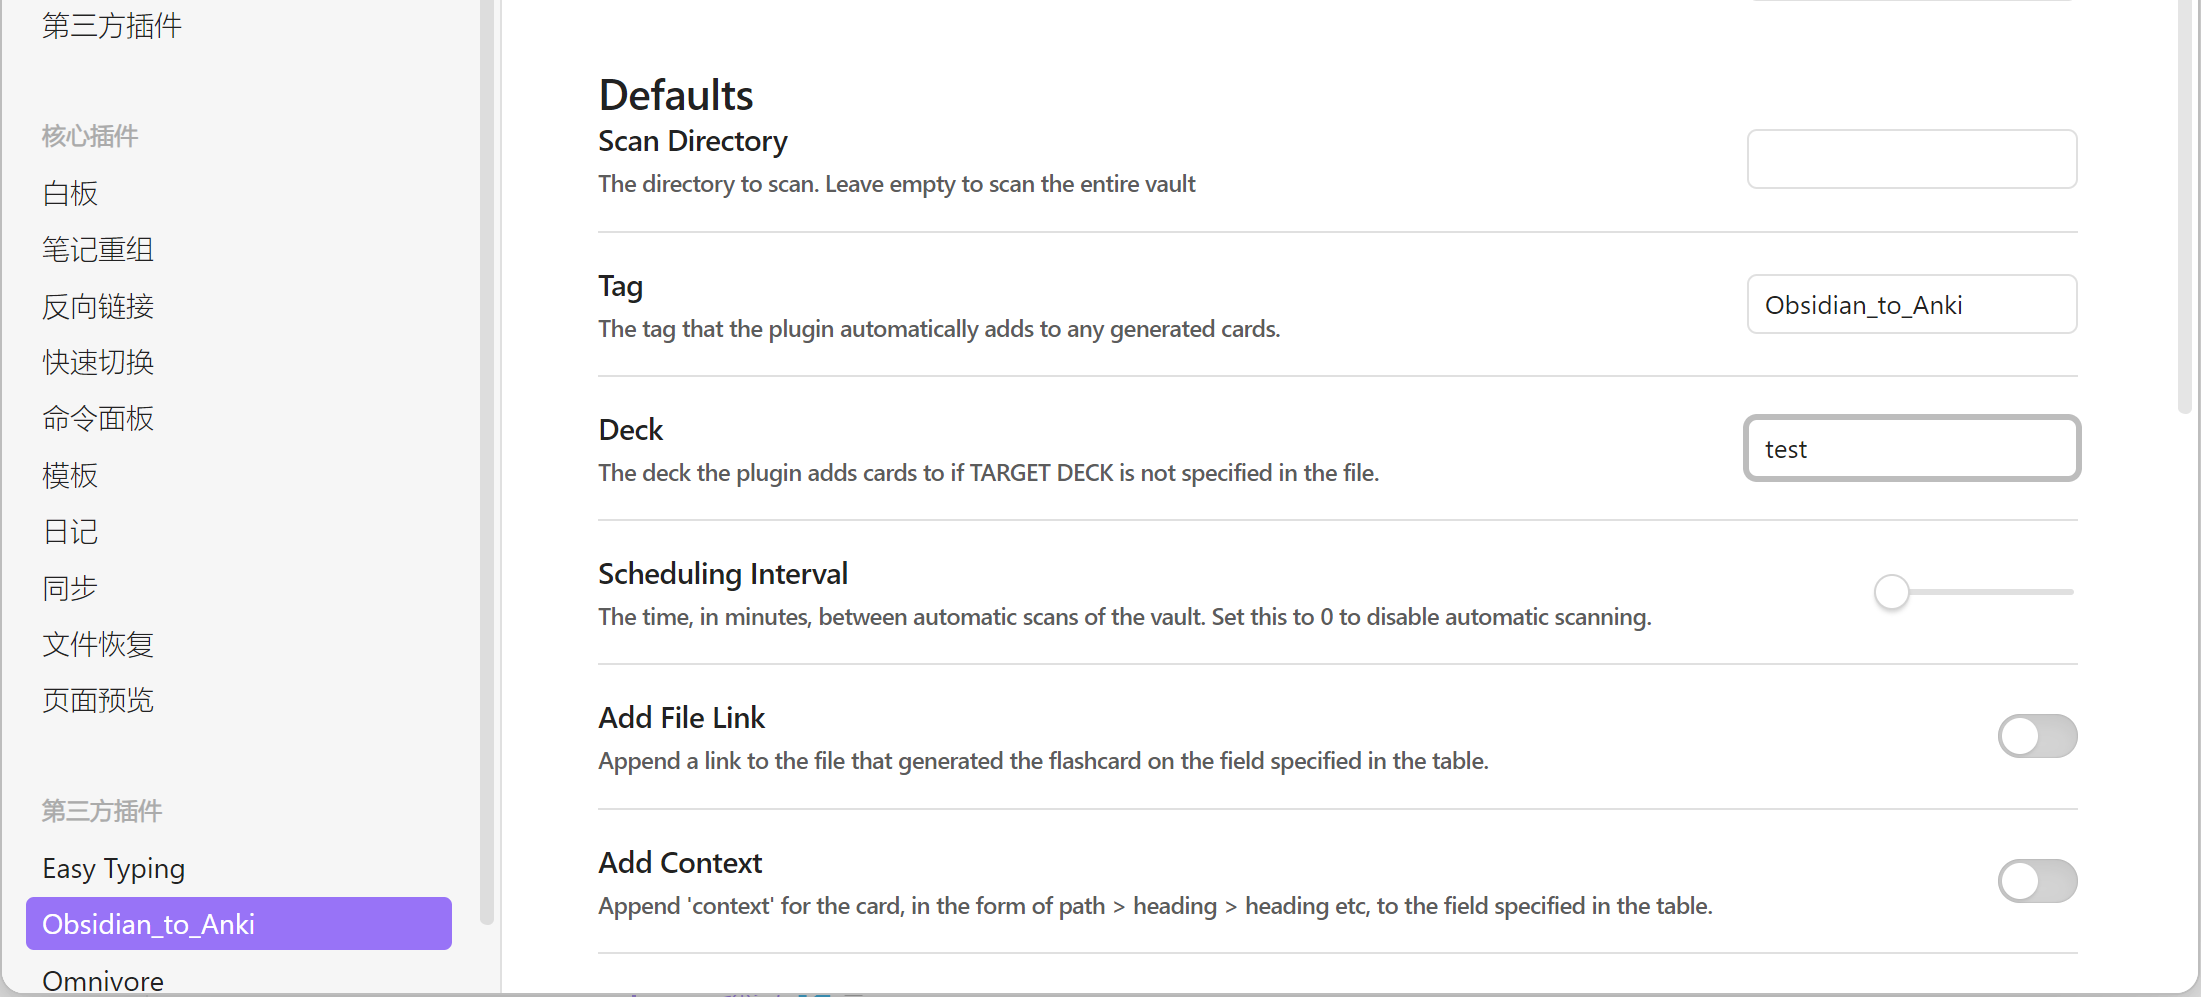2201x997 pixels.
Task: Open the 模板 settings tab
Action: [70, 475]
